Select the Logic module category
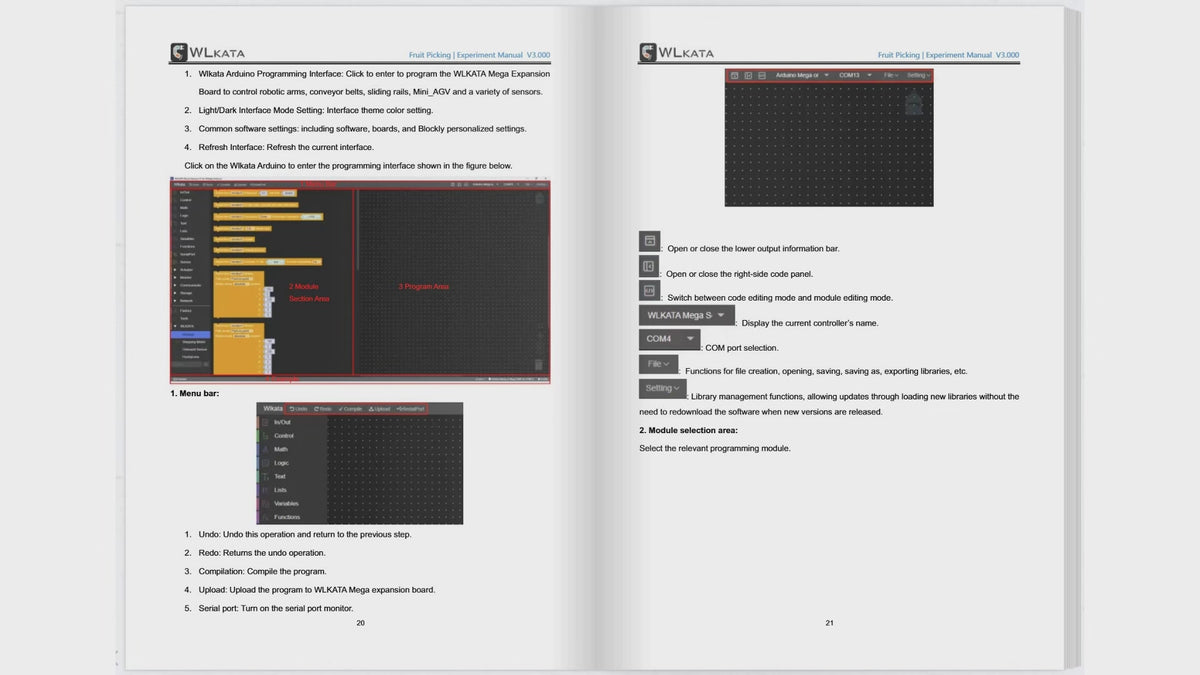This screenshot has width=1200, height=675. (x=282, y=463)
